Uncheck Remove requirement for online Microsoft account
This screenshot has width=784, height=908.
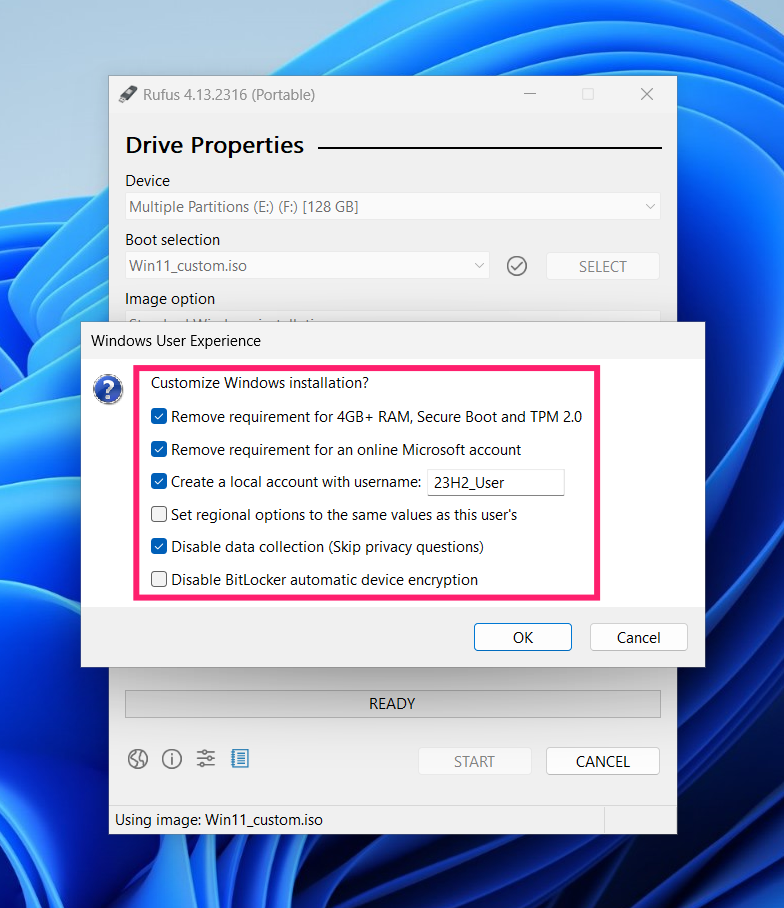coord(159,449)
